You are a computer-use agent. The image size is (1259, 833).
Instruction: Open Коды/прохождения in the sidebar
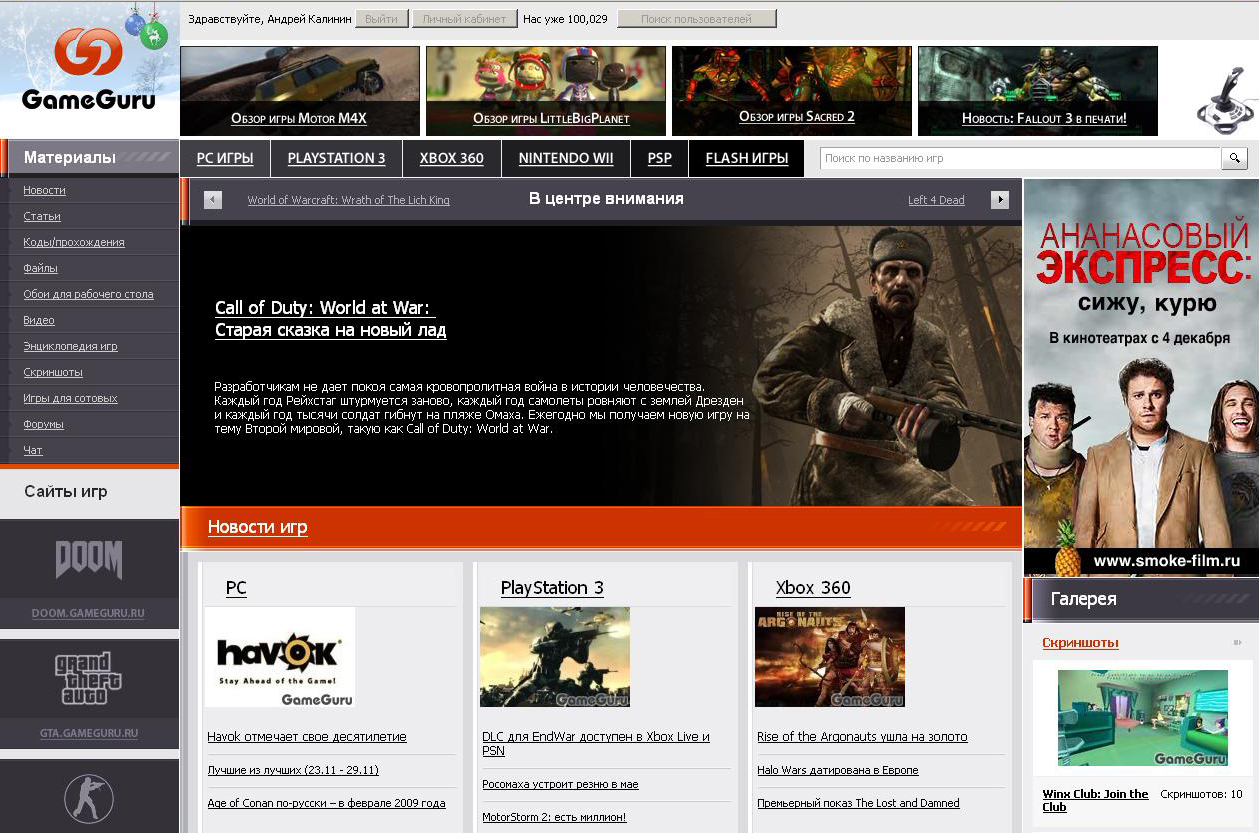coord(74,242)
